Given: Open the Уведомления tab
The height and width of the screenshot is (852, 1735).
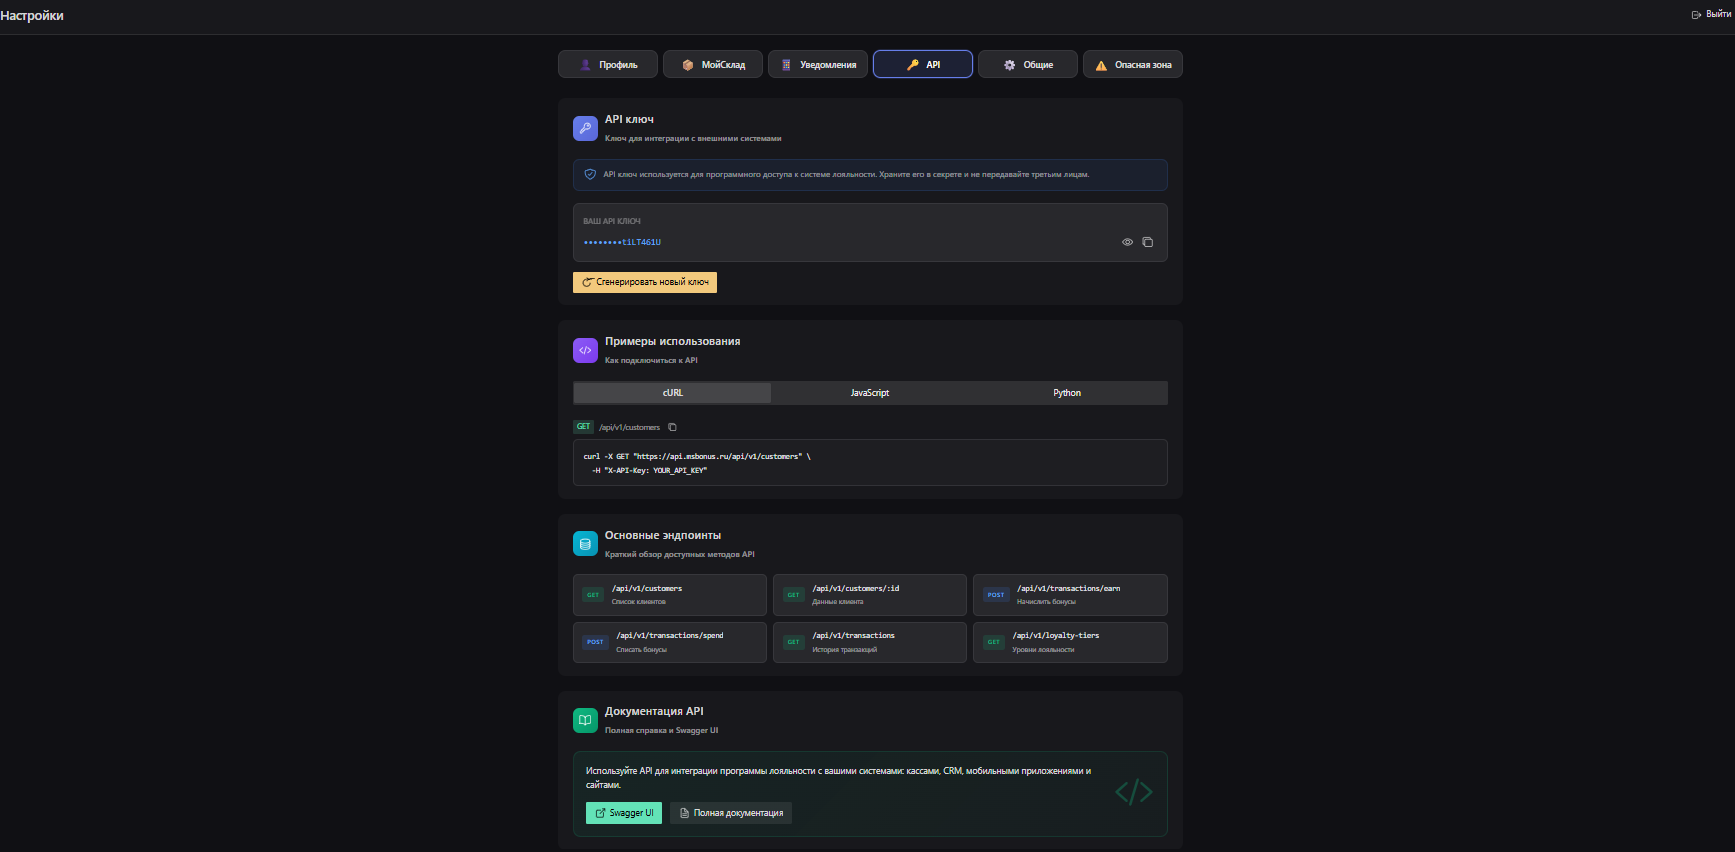Looking at the screenshot, I should [x=818, y=64].
